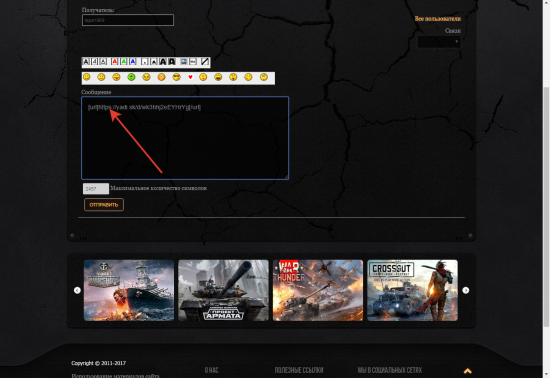
Task: Click the 'О НАС' footer heading
Action: point(212,370)
